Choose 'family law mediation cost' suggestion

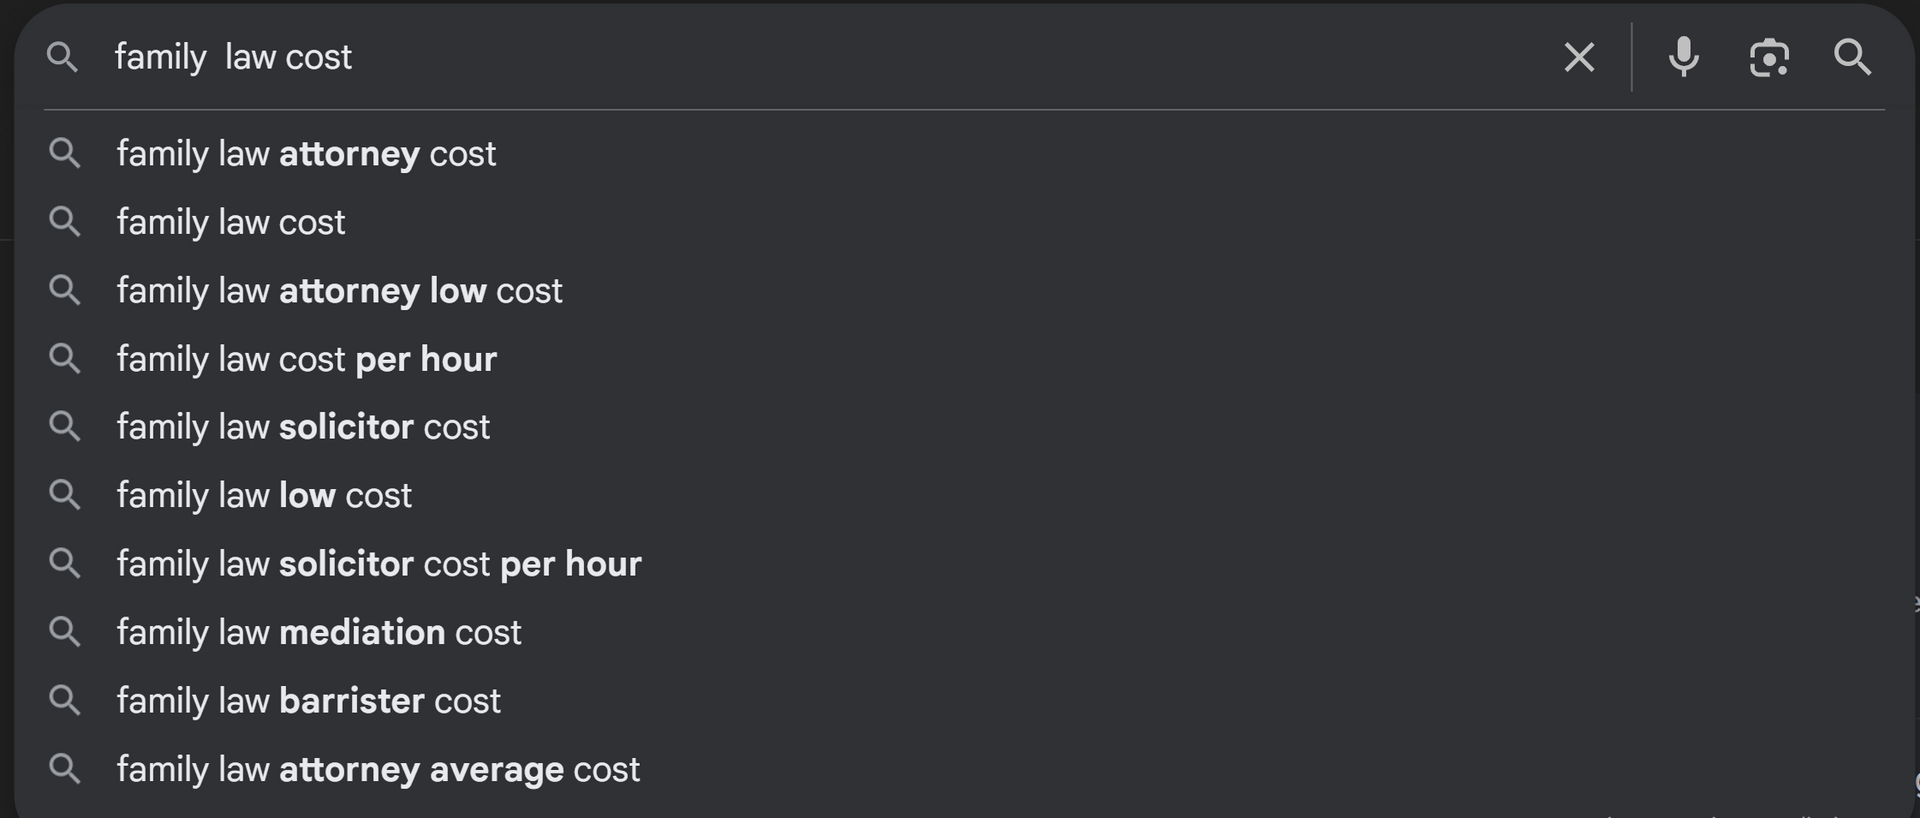click(x=319, y=633)
